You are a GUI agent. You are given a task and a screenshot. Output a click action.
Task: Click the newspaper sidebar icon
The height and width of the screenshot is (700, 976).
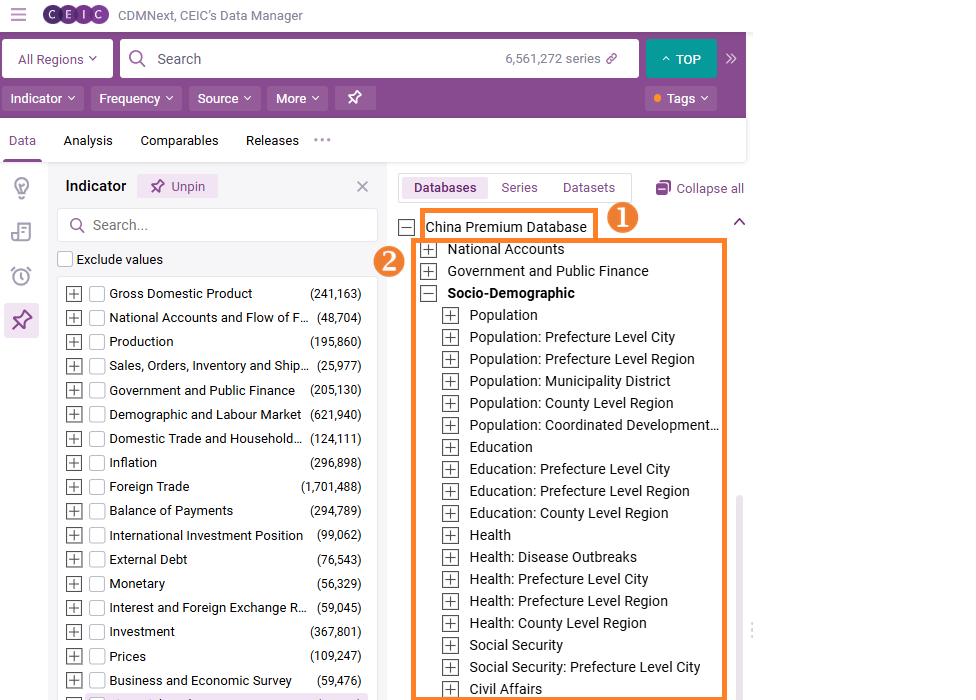pyautogui.click(x=21, y=232)
